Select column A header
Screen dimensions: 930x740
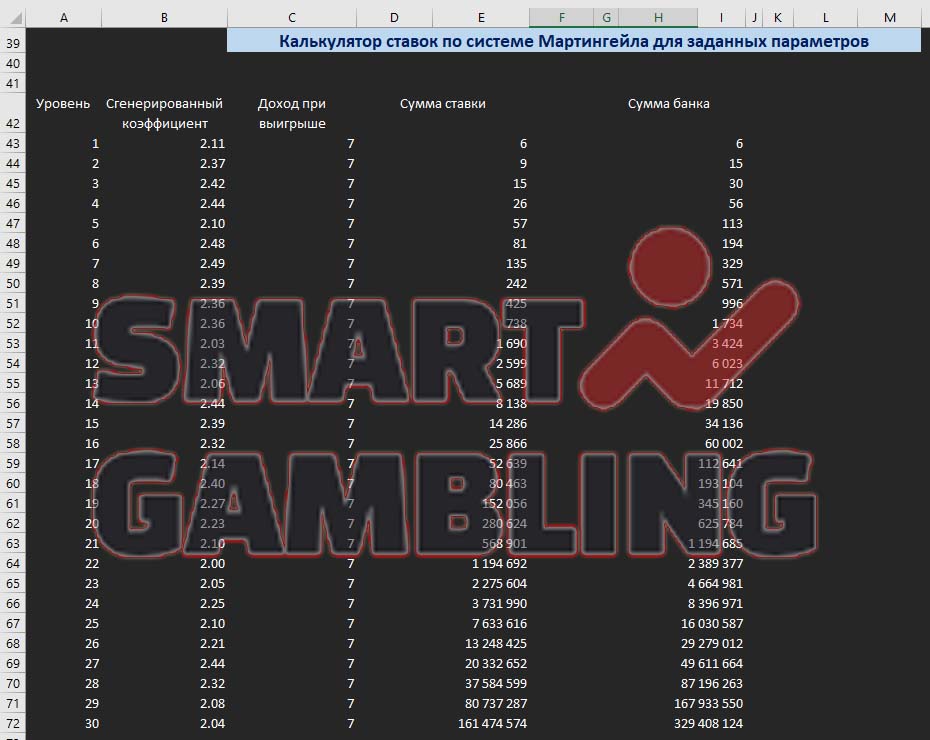click(x=64, y=18)
